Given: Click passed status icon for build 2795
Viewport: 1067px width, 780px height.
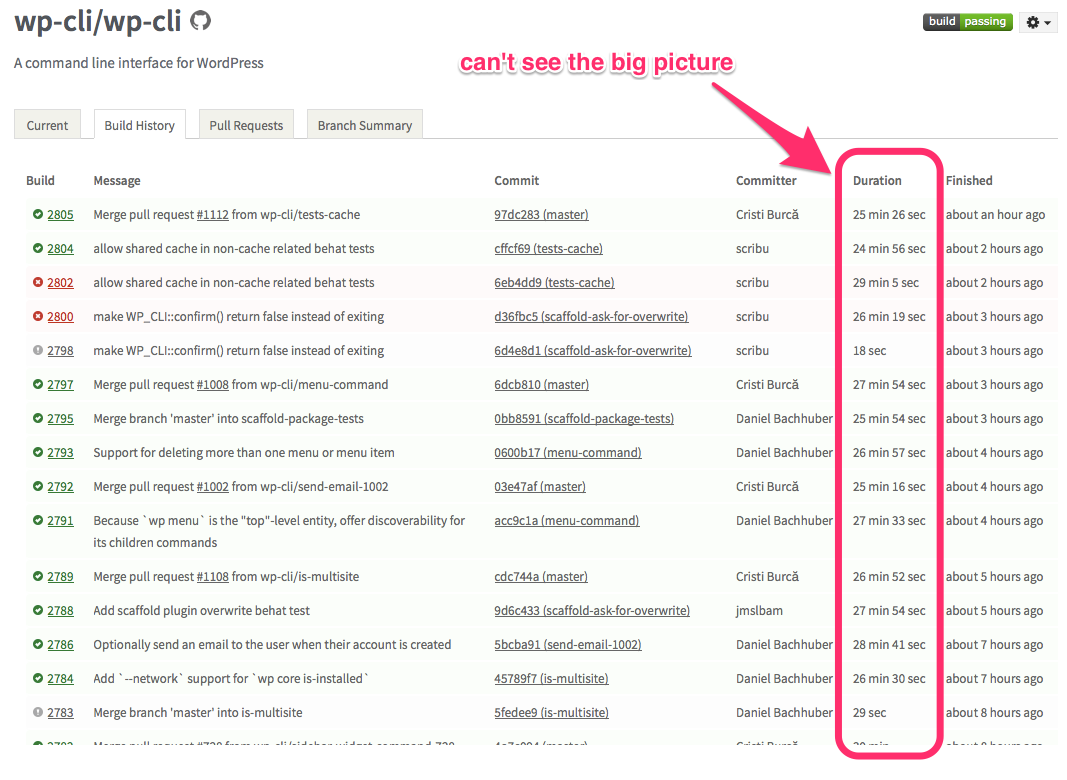Looking at the screenshot, I should [38, 419].
